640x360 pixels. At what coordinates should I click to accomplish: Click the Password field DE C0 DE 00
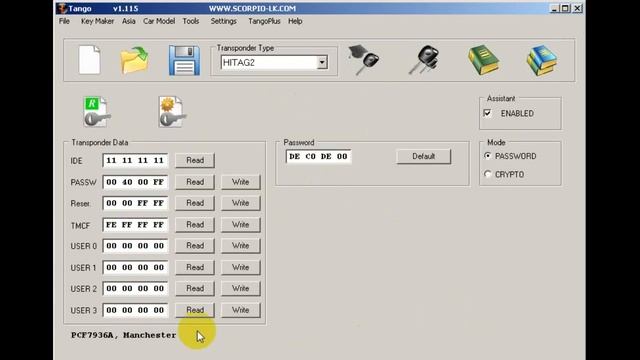click(318, 156)
